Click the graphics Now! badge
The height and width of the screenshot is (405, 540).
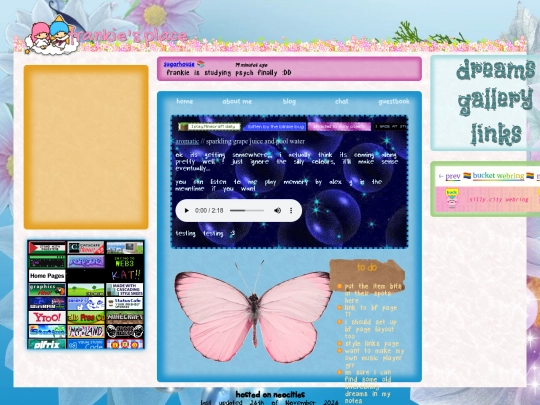(x=47, y=290)
